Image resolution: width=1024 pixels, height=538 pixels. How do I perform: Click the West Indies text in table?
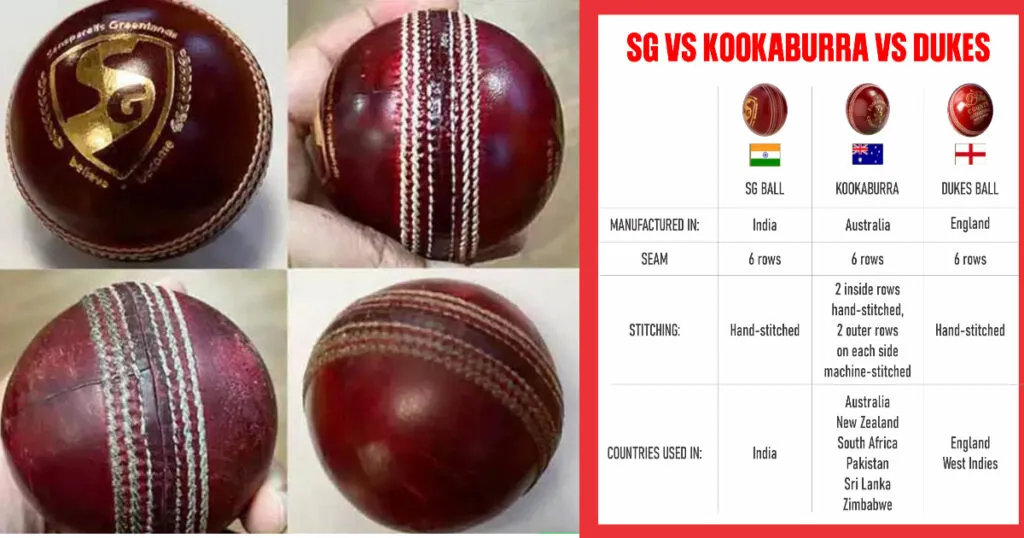tap(970, 464)
